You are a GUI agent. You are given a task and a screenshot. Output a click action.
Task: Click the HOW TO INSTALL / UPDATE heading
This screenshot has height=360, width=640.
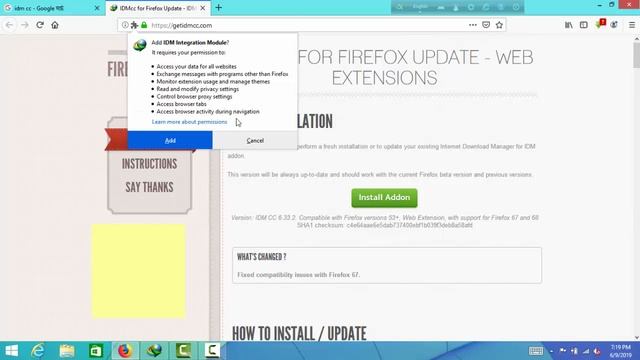click(299, 334)
